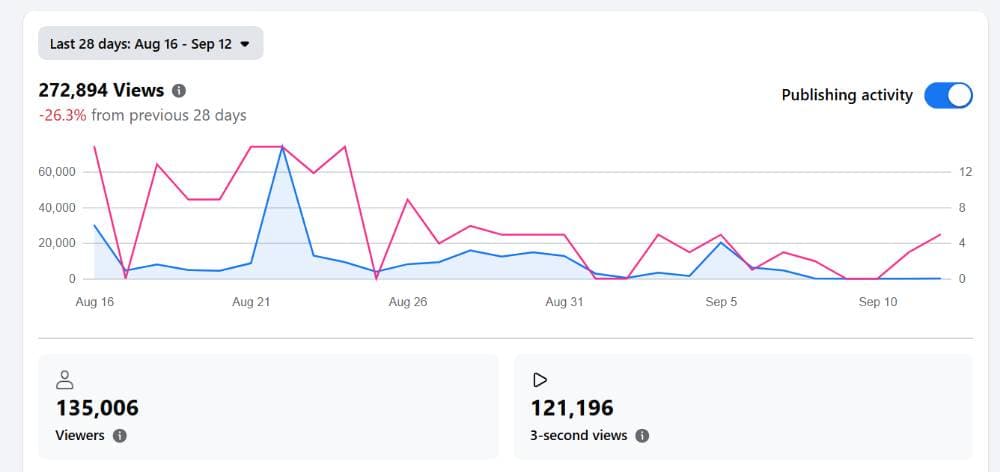Click the info icon next to 272,894 Views

[179, 91]
